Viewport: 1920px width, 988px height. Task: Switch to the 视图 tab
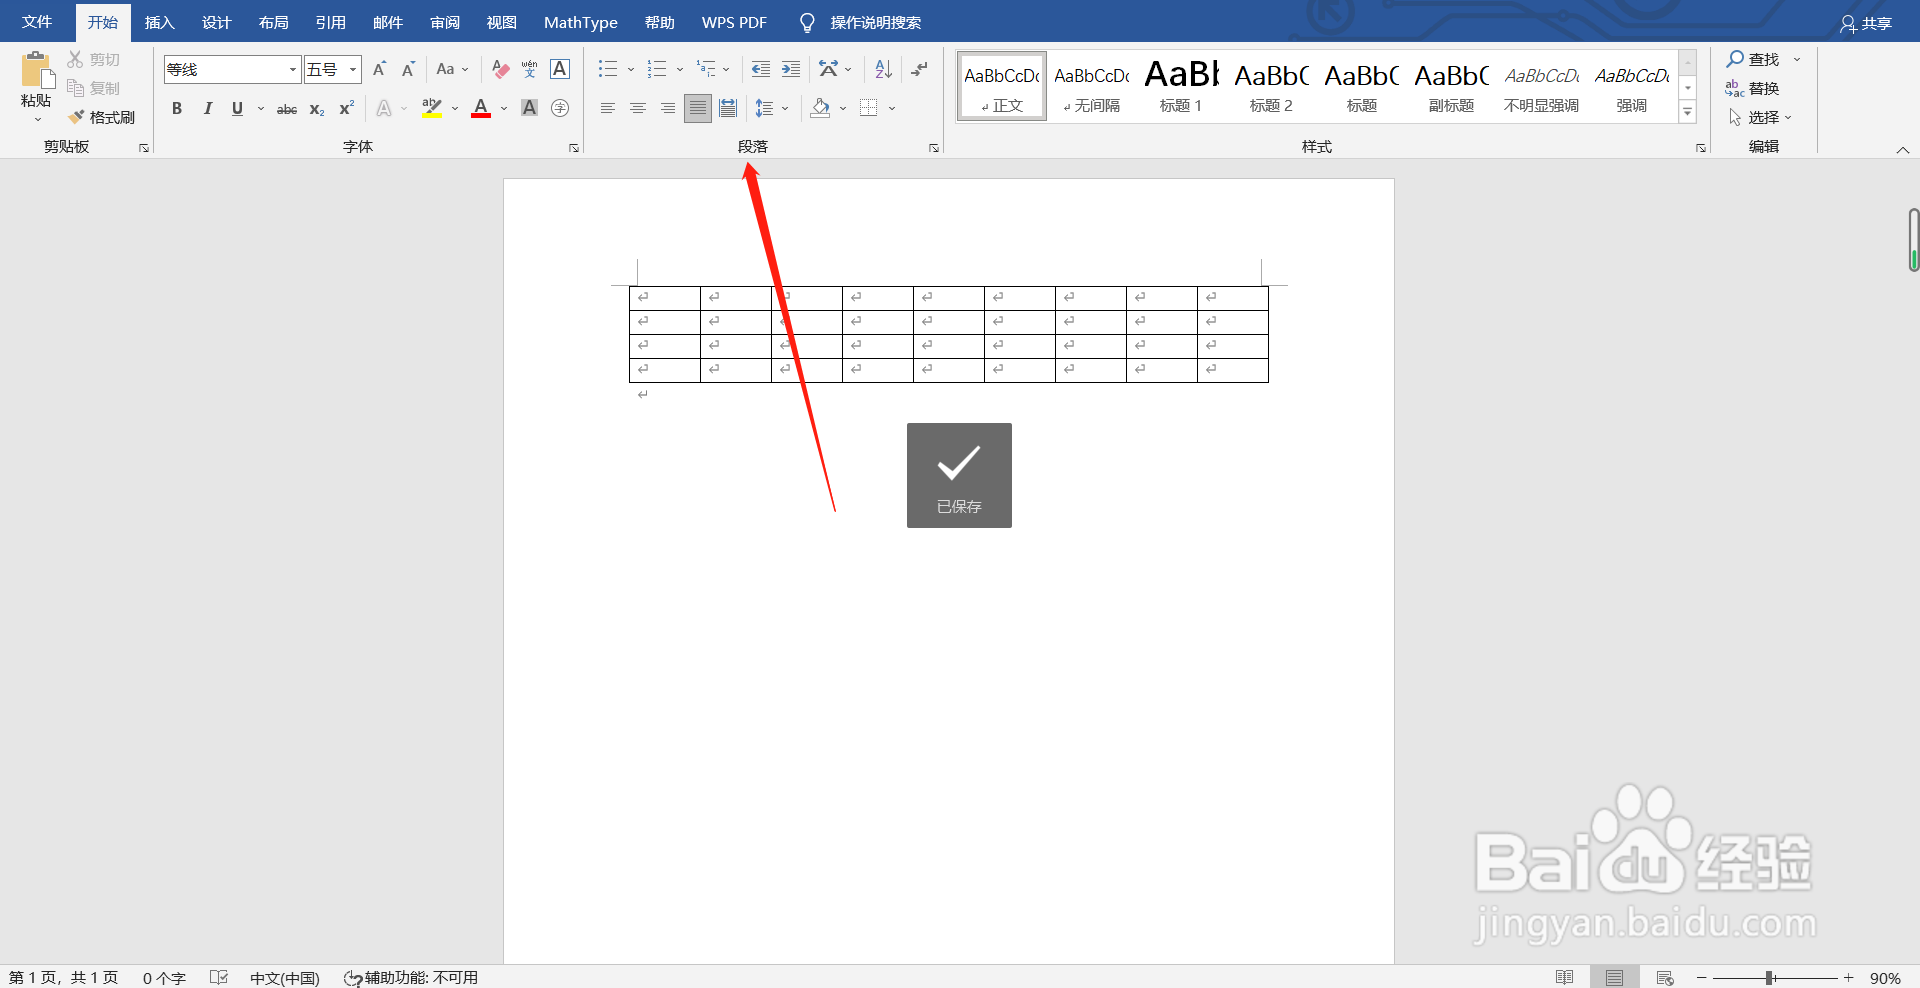501,22
